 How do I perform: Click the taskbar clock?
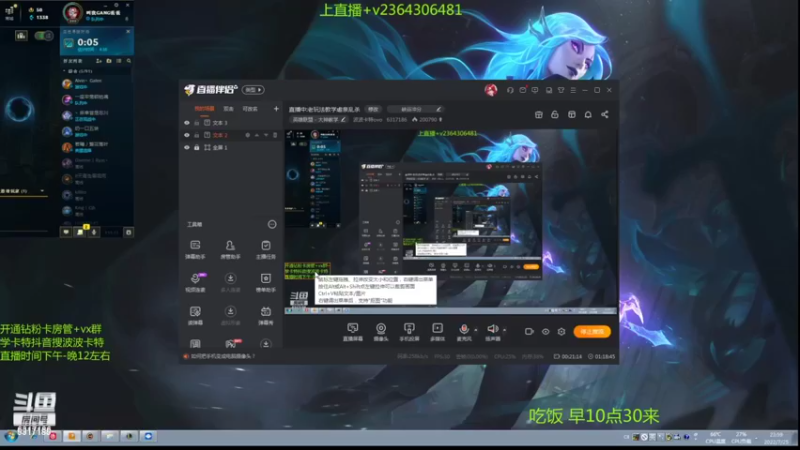tap(778, 437)
